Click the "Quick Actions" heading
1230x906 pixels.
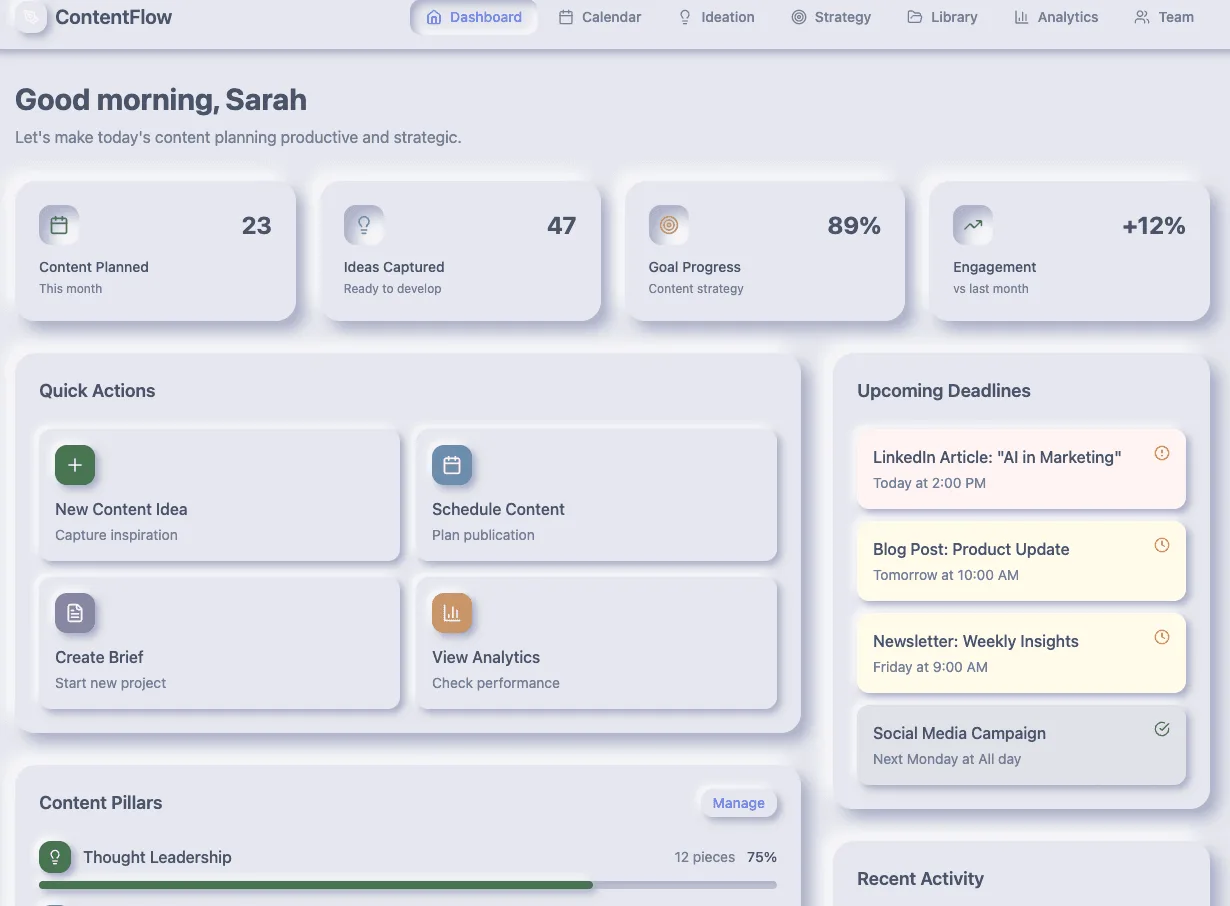(x=97, y=391)
